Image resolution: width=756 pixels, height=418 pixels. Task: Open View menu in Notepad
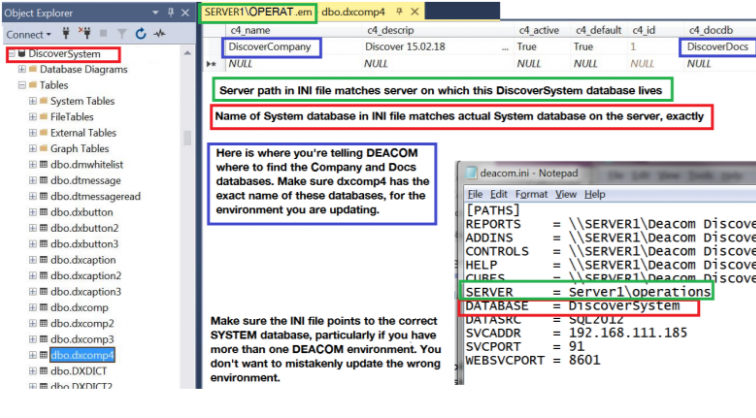[x=566, y=194]
